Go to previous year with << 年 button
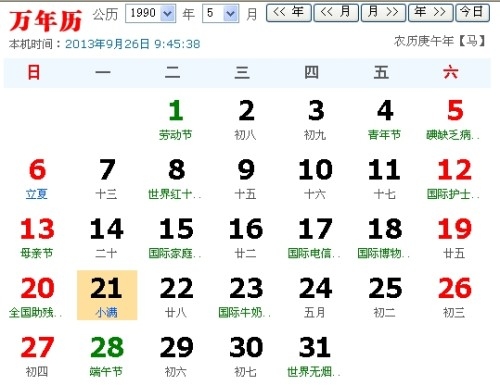This screenshot has height=385, width=500. 289,13
